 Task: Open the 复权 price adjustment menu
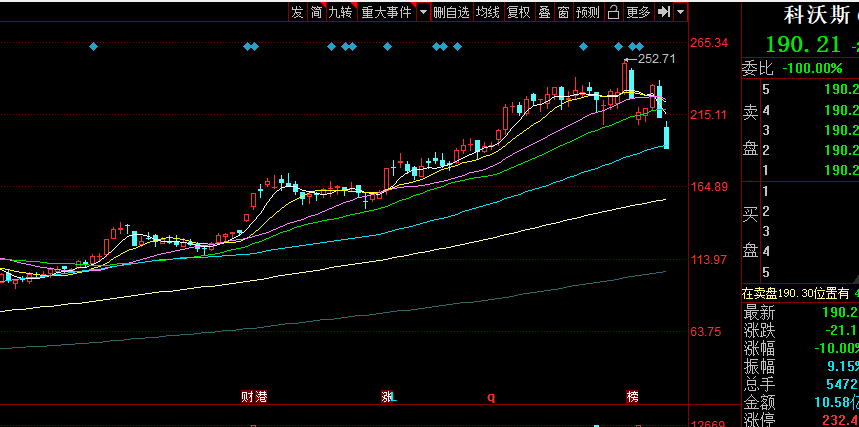coord(518,12)
